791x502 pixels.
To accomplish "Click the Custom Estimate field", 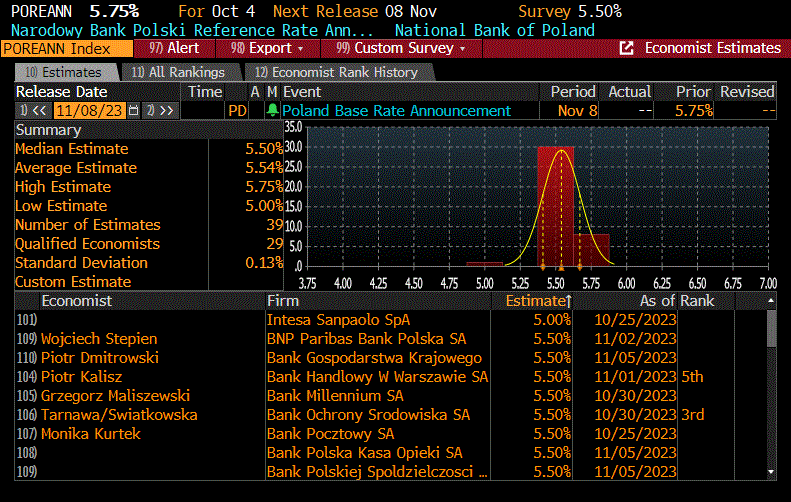I will tap(245, 282).
